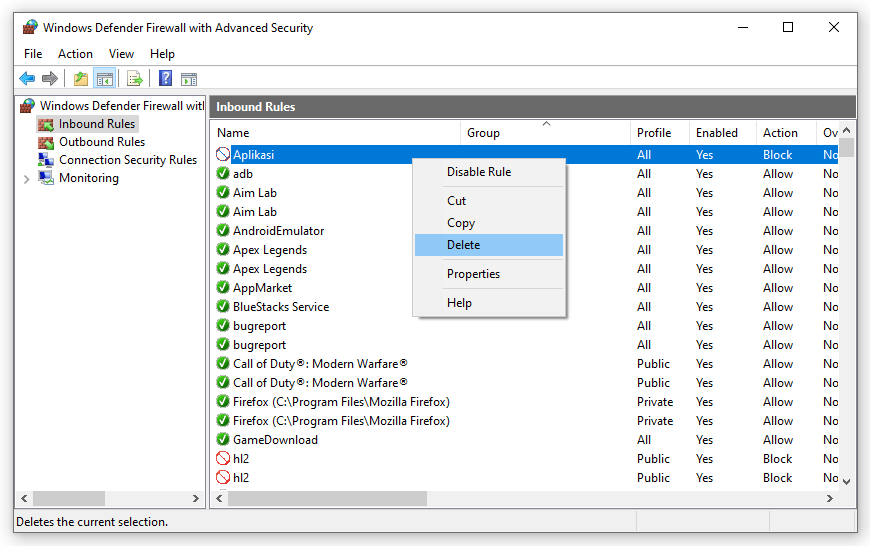Image resolution: width=870 pixels, height=546 pixels.
Task: Click the Forward arrow toolbar icon
Action: pyautogui.click(x=50, y=78)
